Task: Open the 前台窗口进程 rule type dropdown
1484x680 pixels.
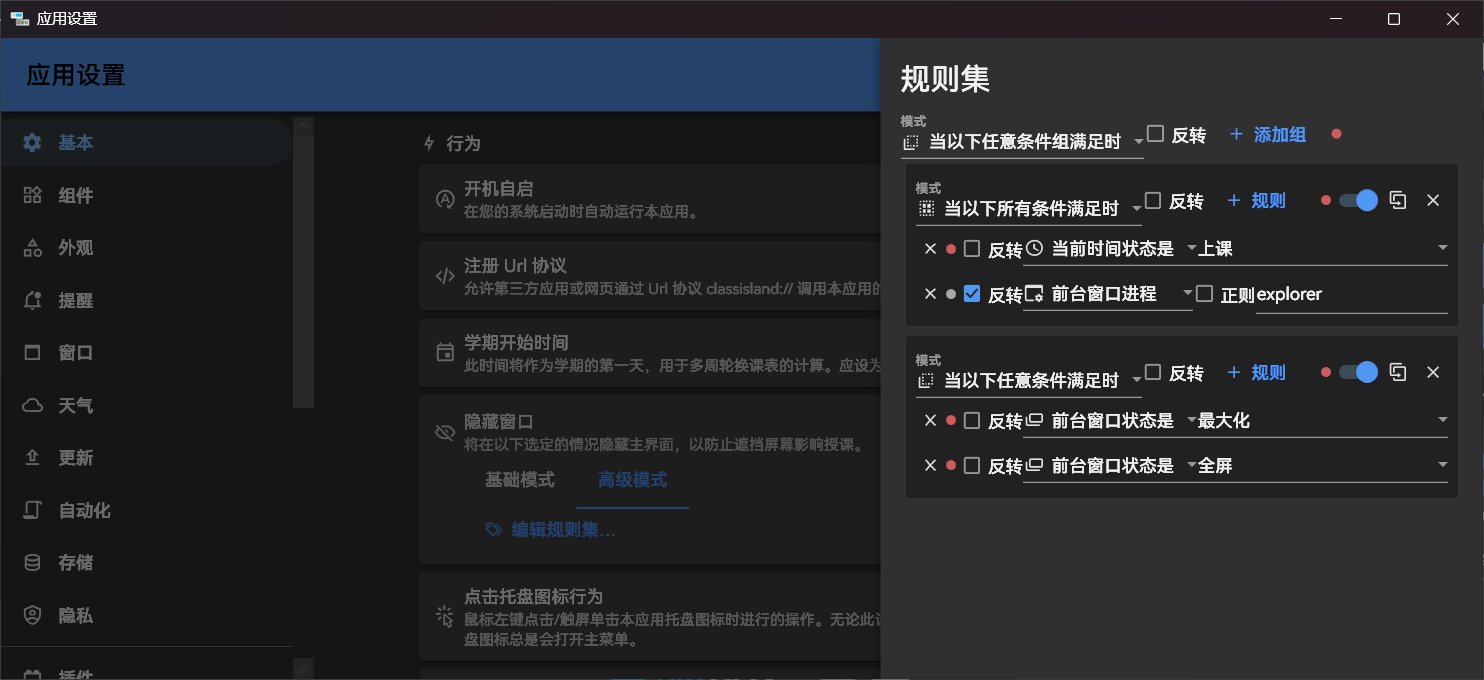Action: tap(1108, 294)
